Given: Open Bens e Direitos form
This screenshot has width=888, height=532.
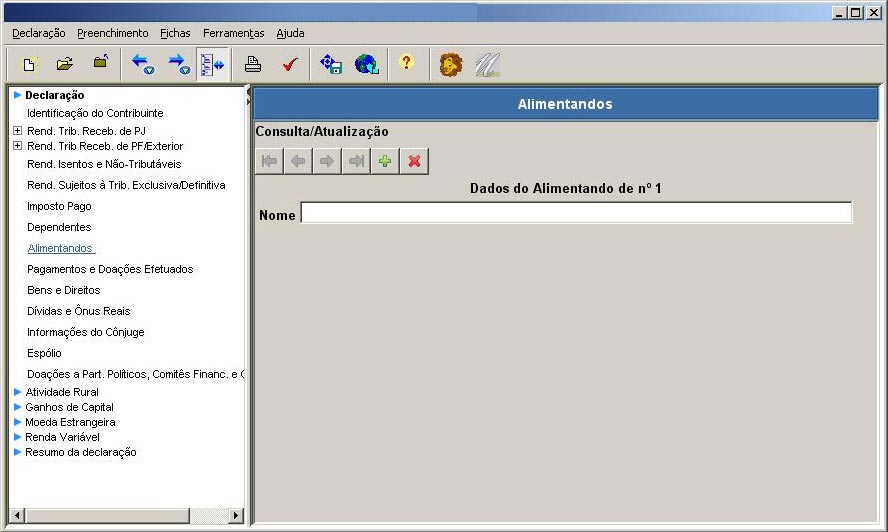Looking at the screenshot, I should coord(64,290).
